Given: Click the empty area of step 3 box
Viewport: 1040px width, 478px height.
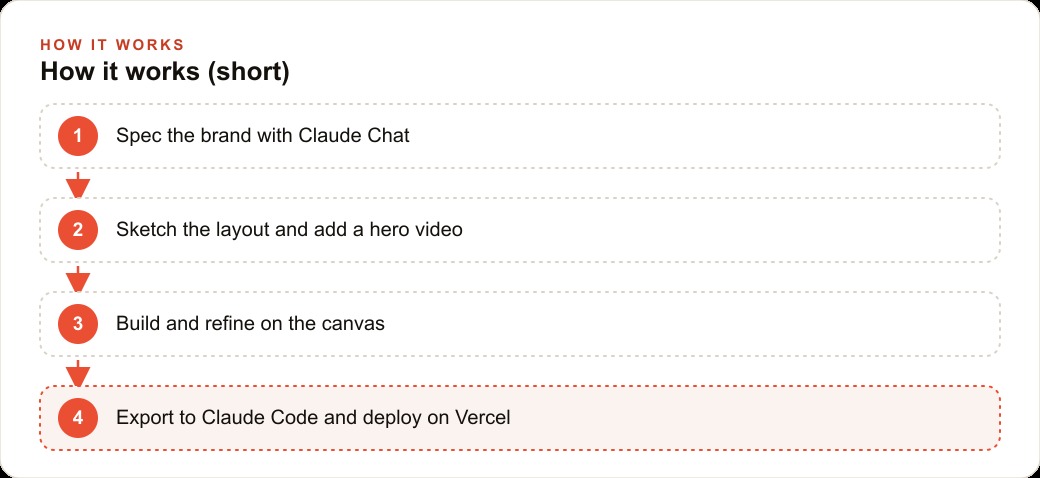Looking at the screenshot, I should [x=690, y=324].
